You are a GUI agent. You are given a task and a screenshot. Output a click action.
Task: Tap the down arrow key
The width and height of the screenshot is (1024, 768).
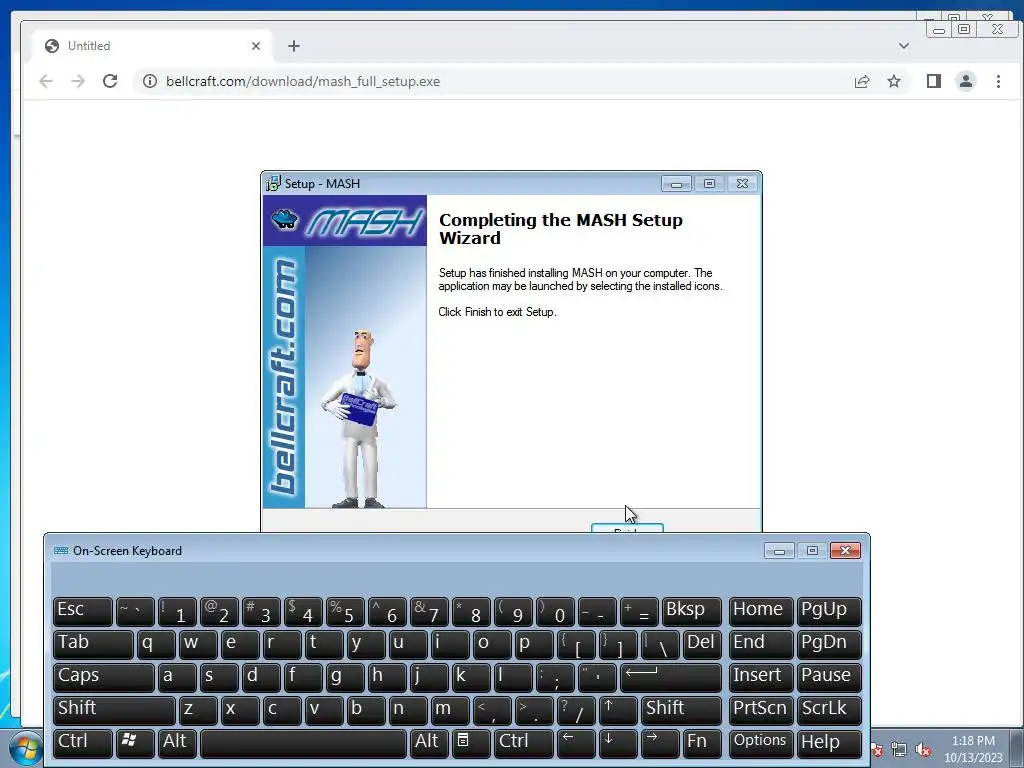click(x=618, y=743)
